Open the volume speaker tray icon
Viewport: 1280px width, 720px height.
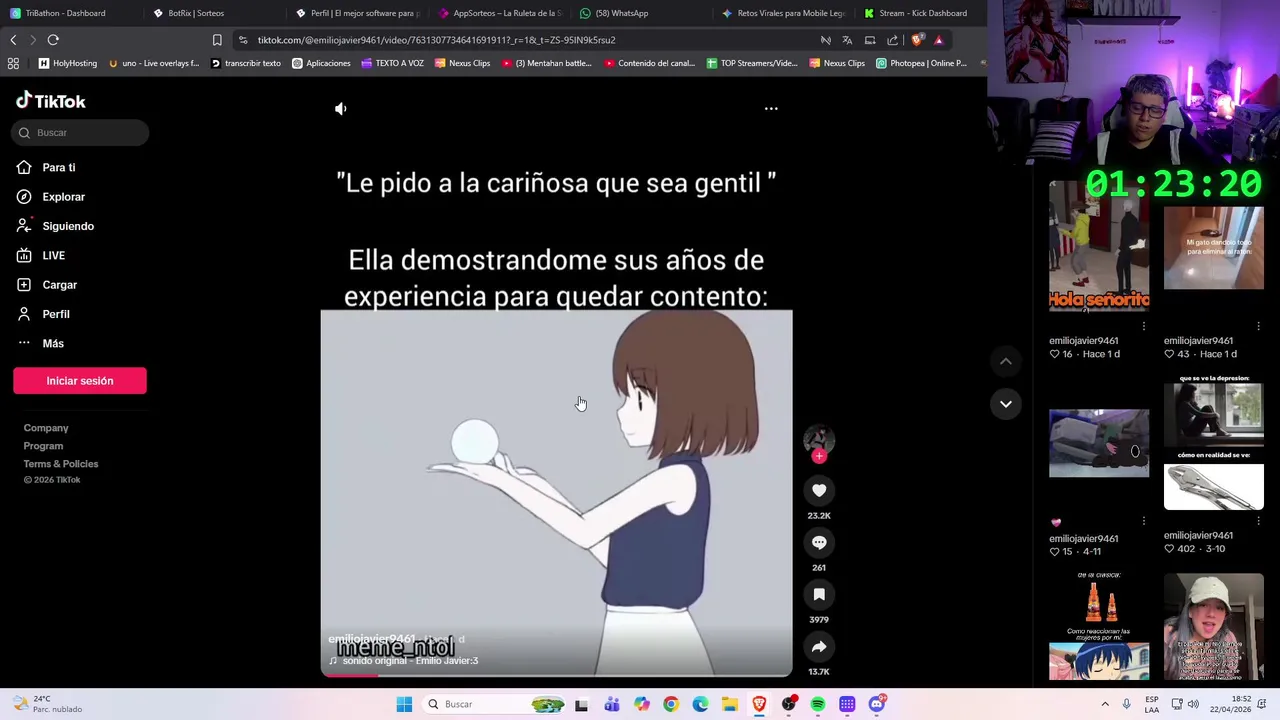[1193, 704]
